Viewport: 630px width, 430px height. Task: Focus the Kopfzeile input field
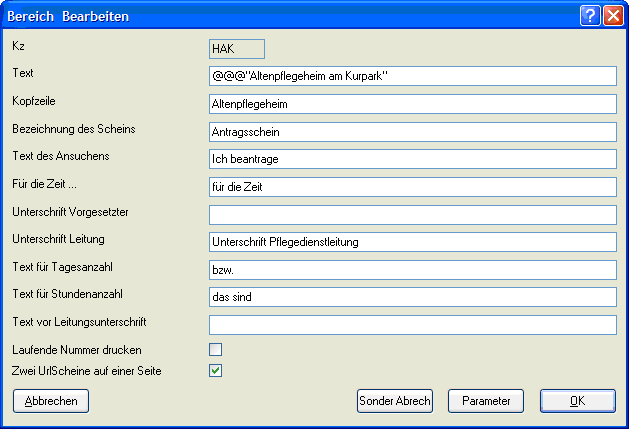click(412, 104)
